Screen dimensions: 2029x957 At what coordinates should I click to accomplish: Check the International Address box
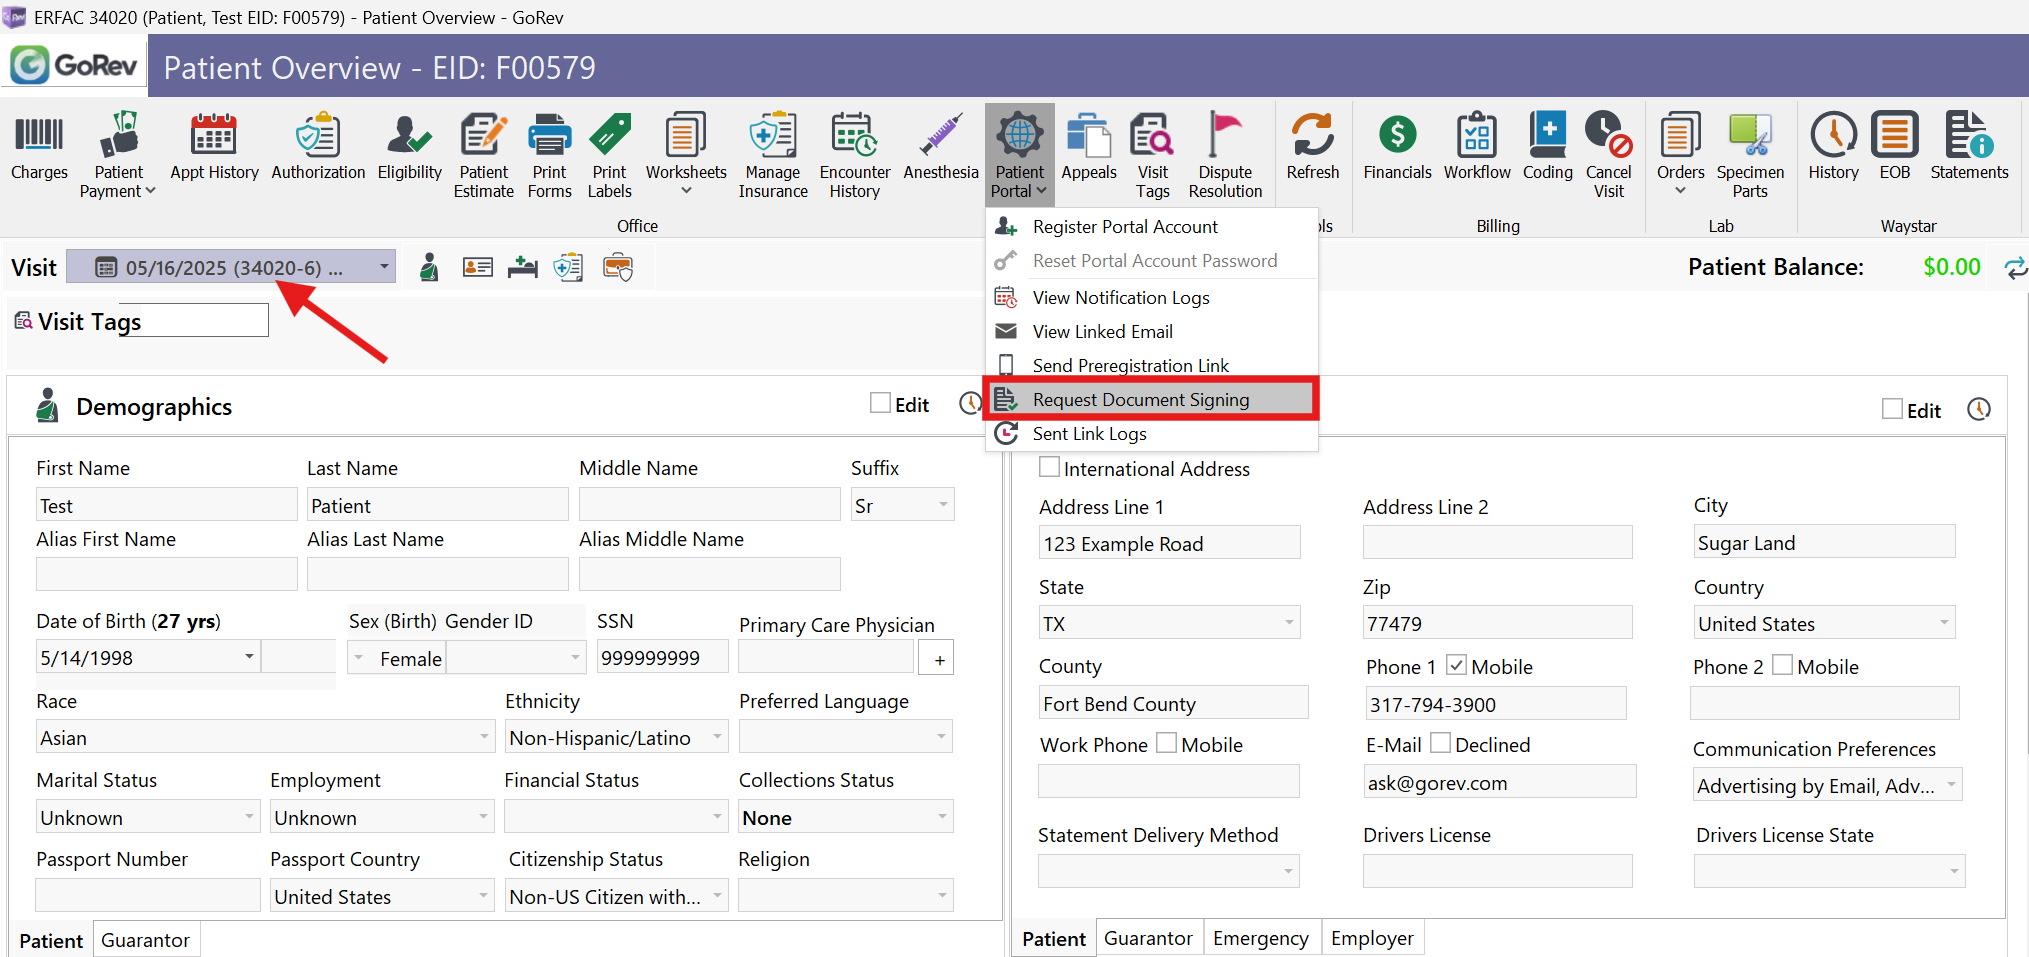pyautogui.click(x=1049, y=467)
